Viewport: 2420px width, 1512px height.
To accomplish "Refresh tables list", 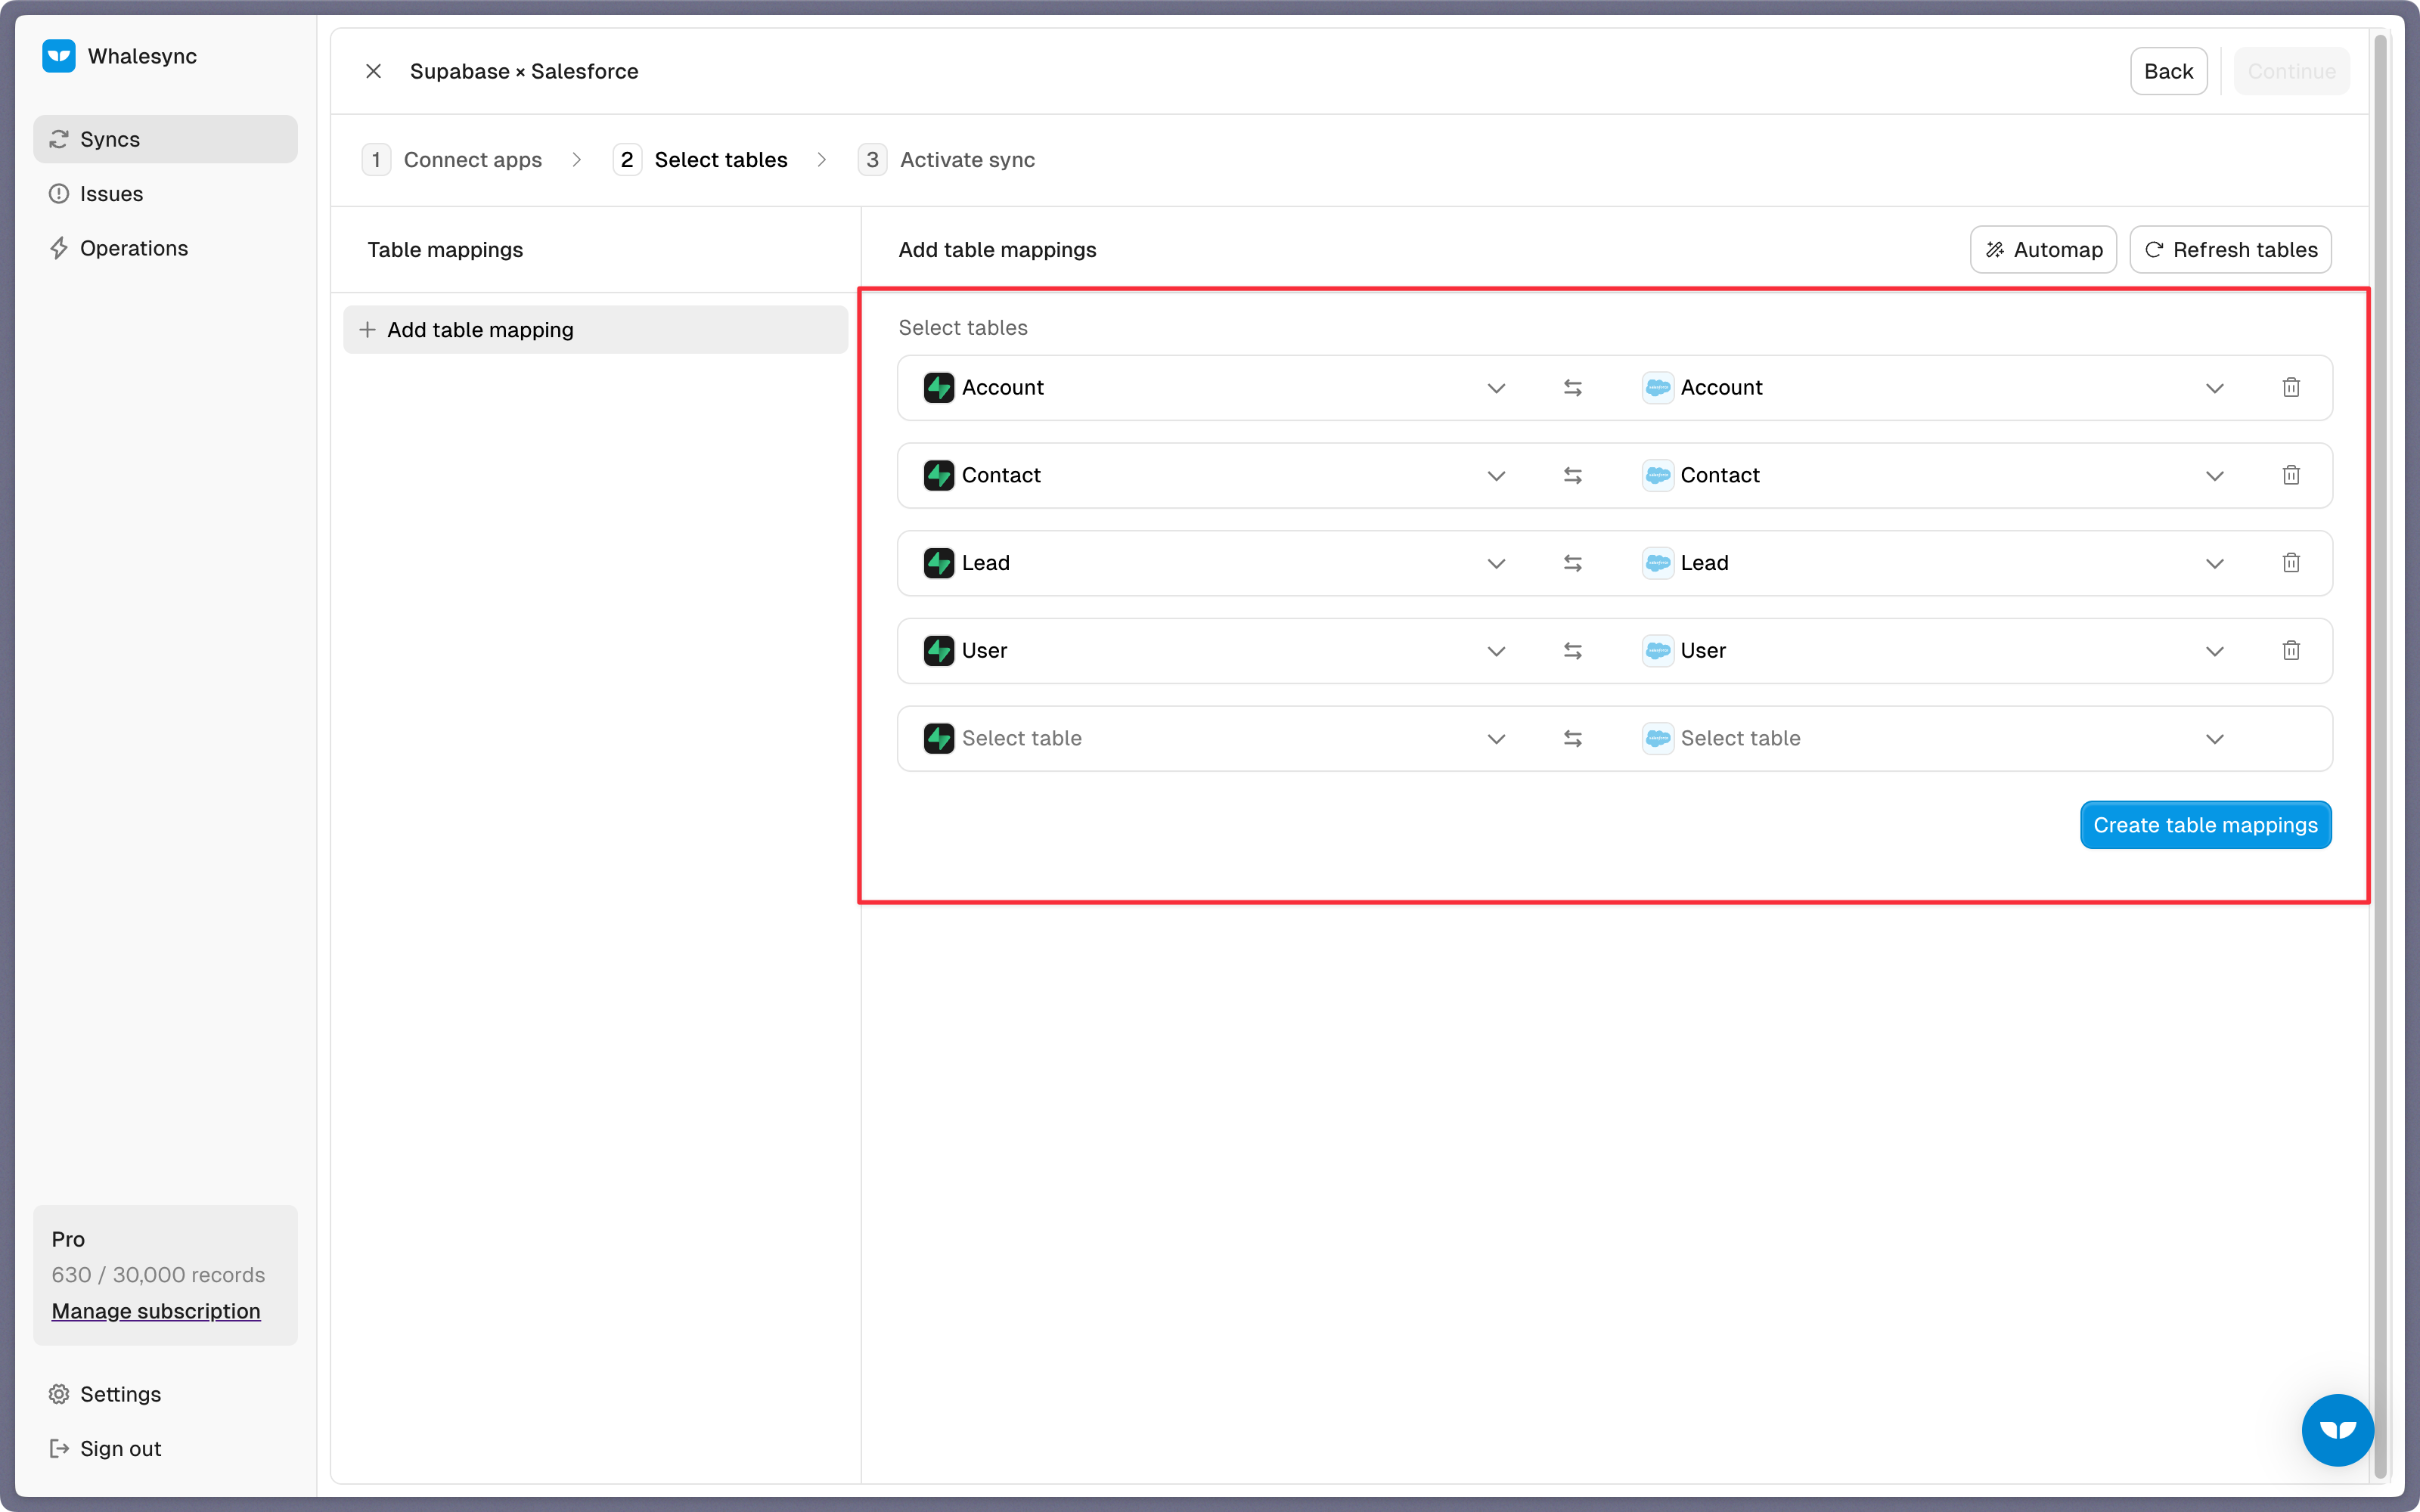I will tap(2230, 250).
